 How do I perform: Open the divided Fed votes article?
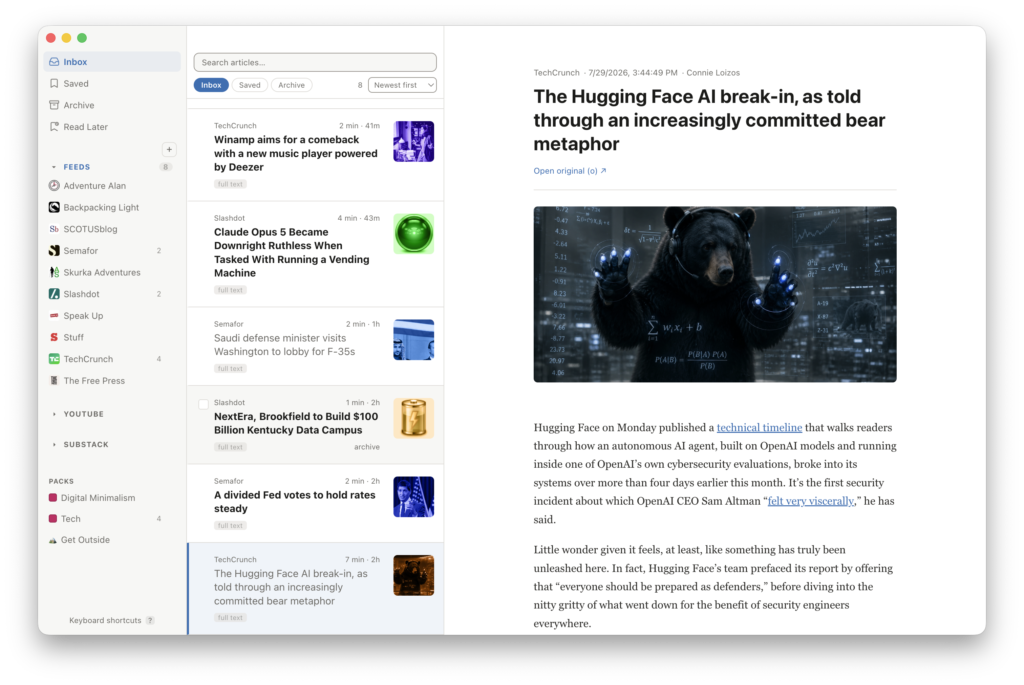click(x=315, y=503)
